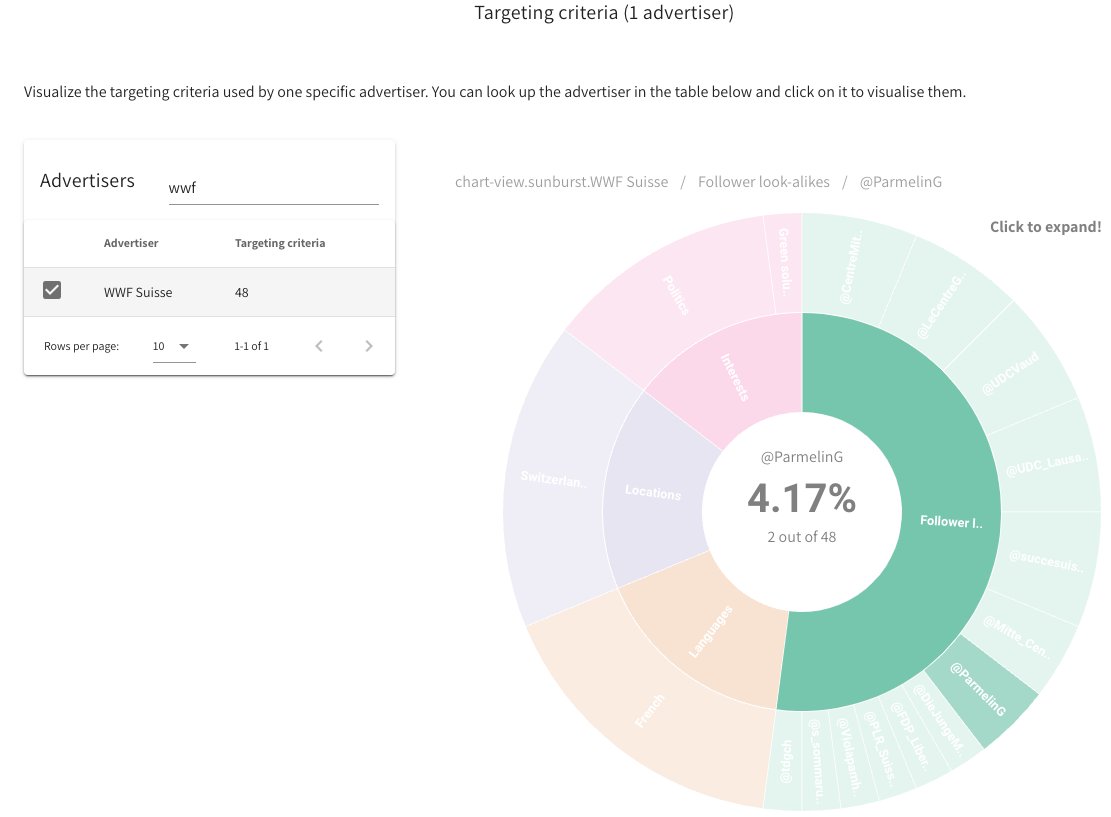Select the Switzerland outer segment
1111x817 pixels.
point(554,479)
